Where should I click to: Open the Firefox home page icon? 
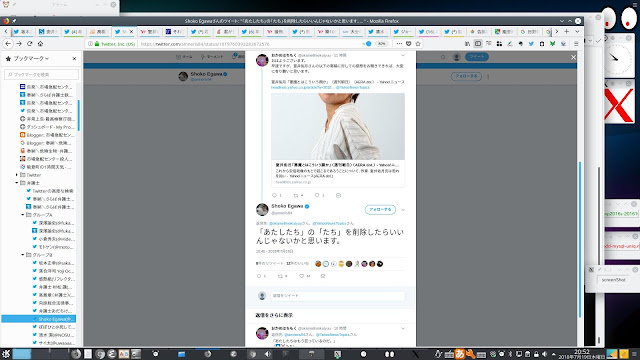[x=40, y=44]
